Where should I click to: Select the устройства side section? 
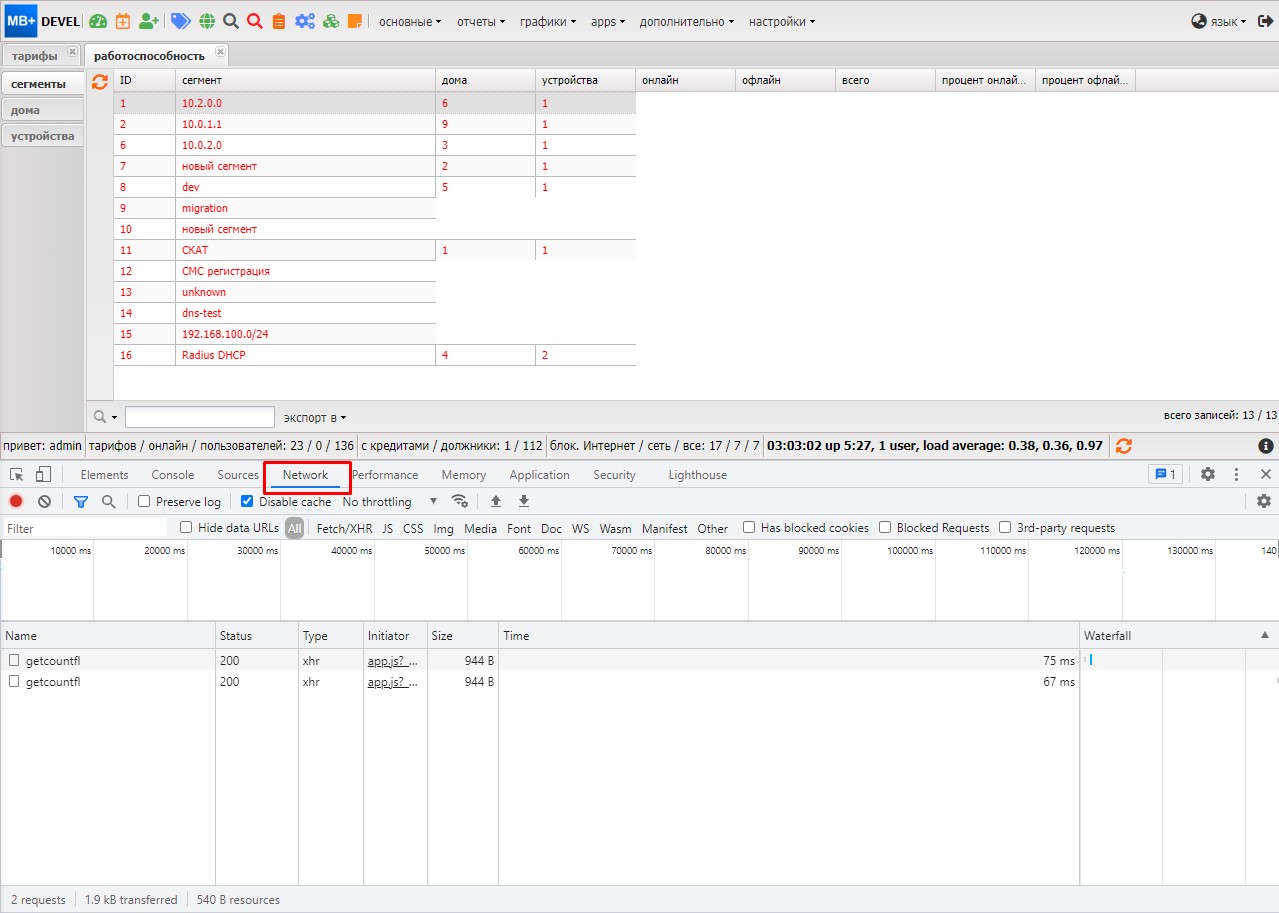pyautogui.click(x=42, y=136)
